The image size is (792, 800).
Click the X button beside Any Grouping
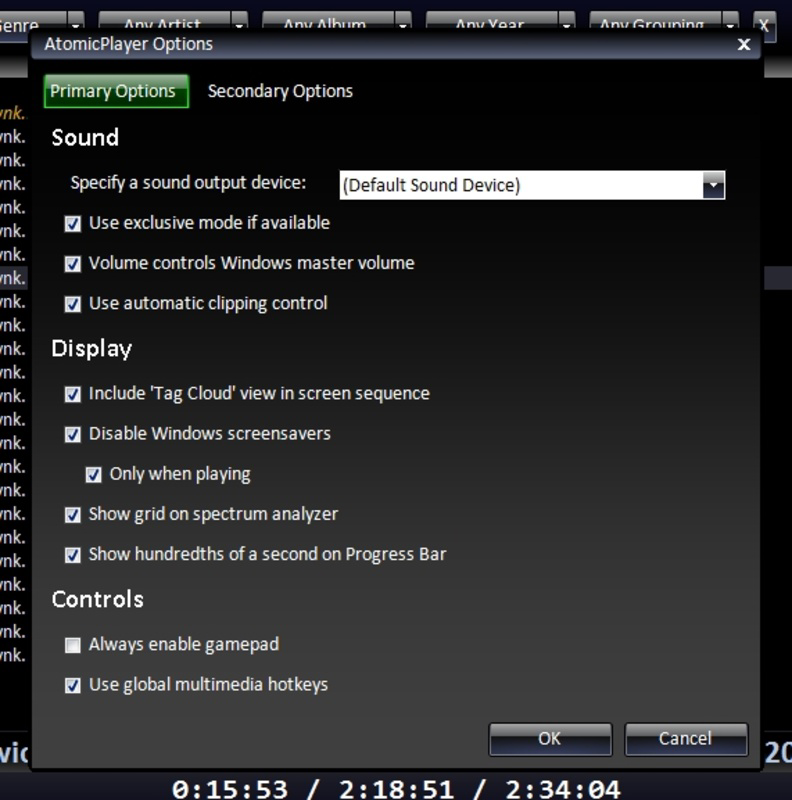(x=764, y=26)
